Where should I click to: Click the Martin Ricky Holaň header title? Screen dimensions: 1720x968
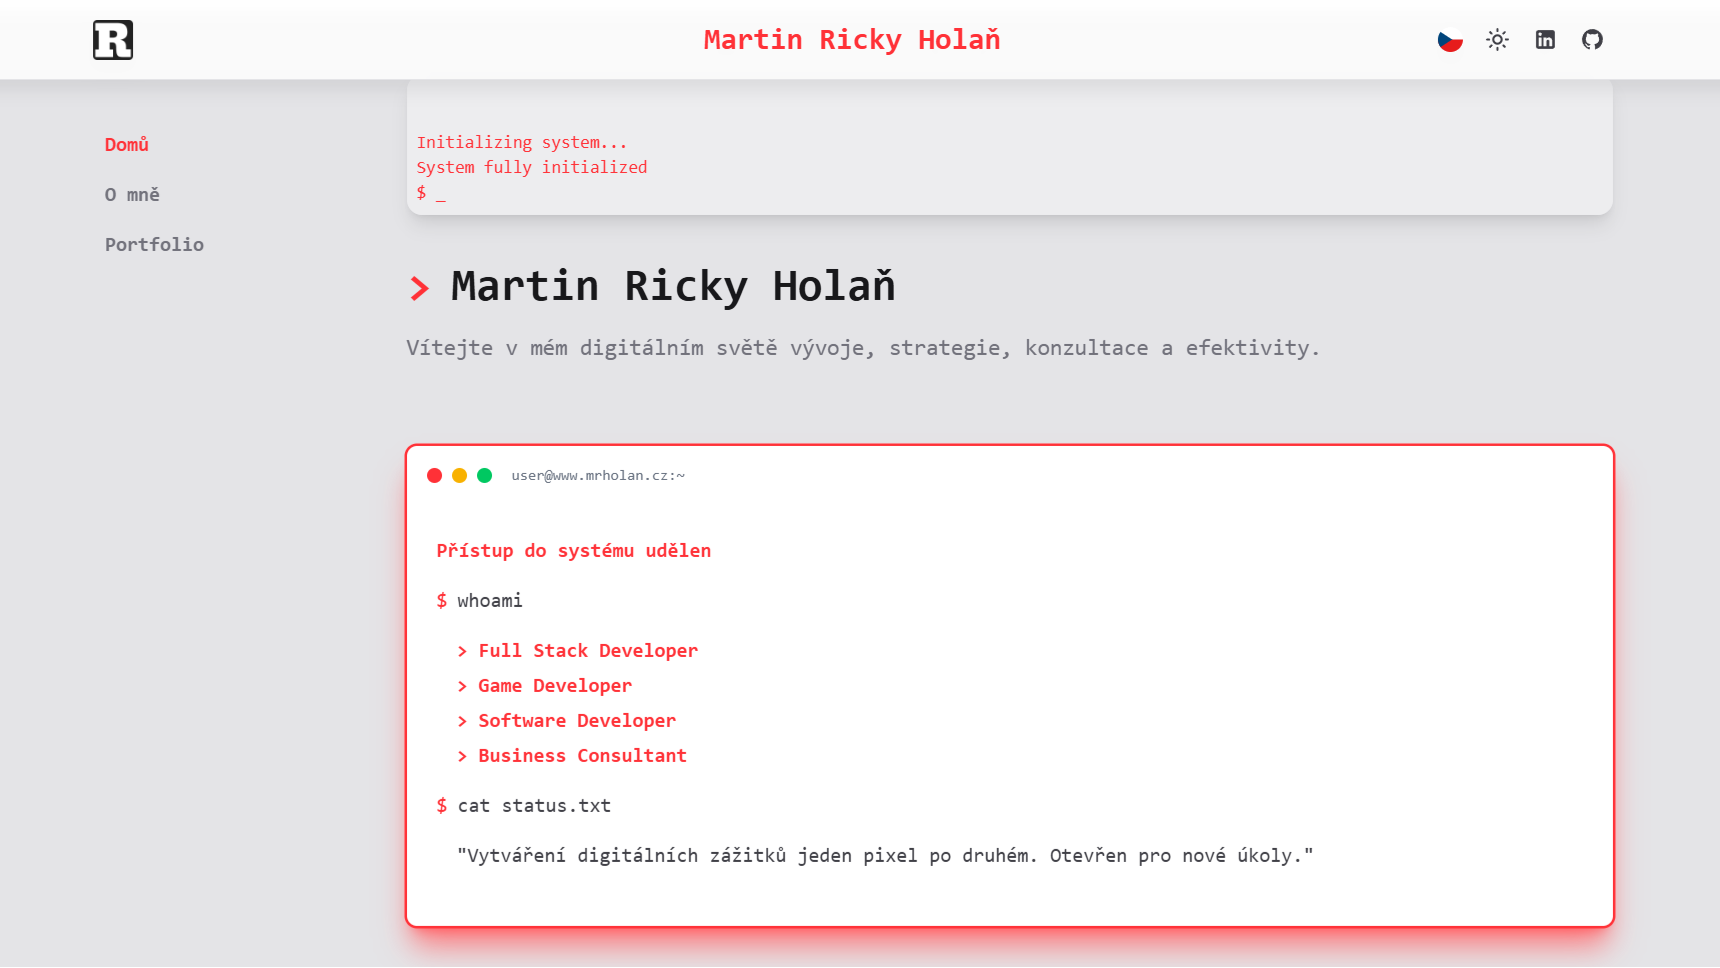[851, 40]
